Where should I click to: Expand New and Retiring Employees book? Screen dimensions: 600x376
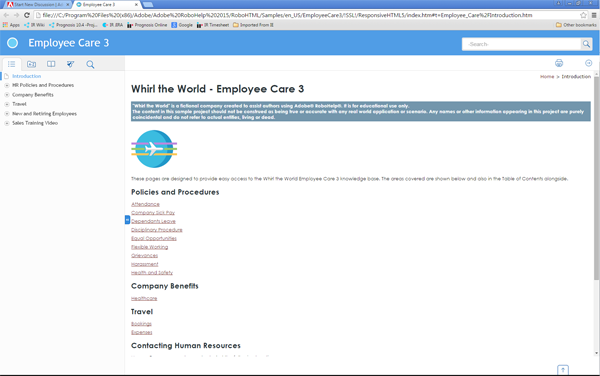(x=7, y=114)
